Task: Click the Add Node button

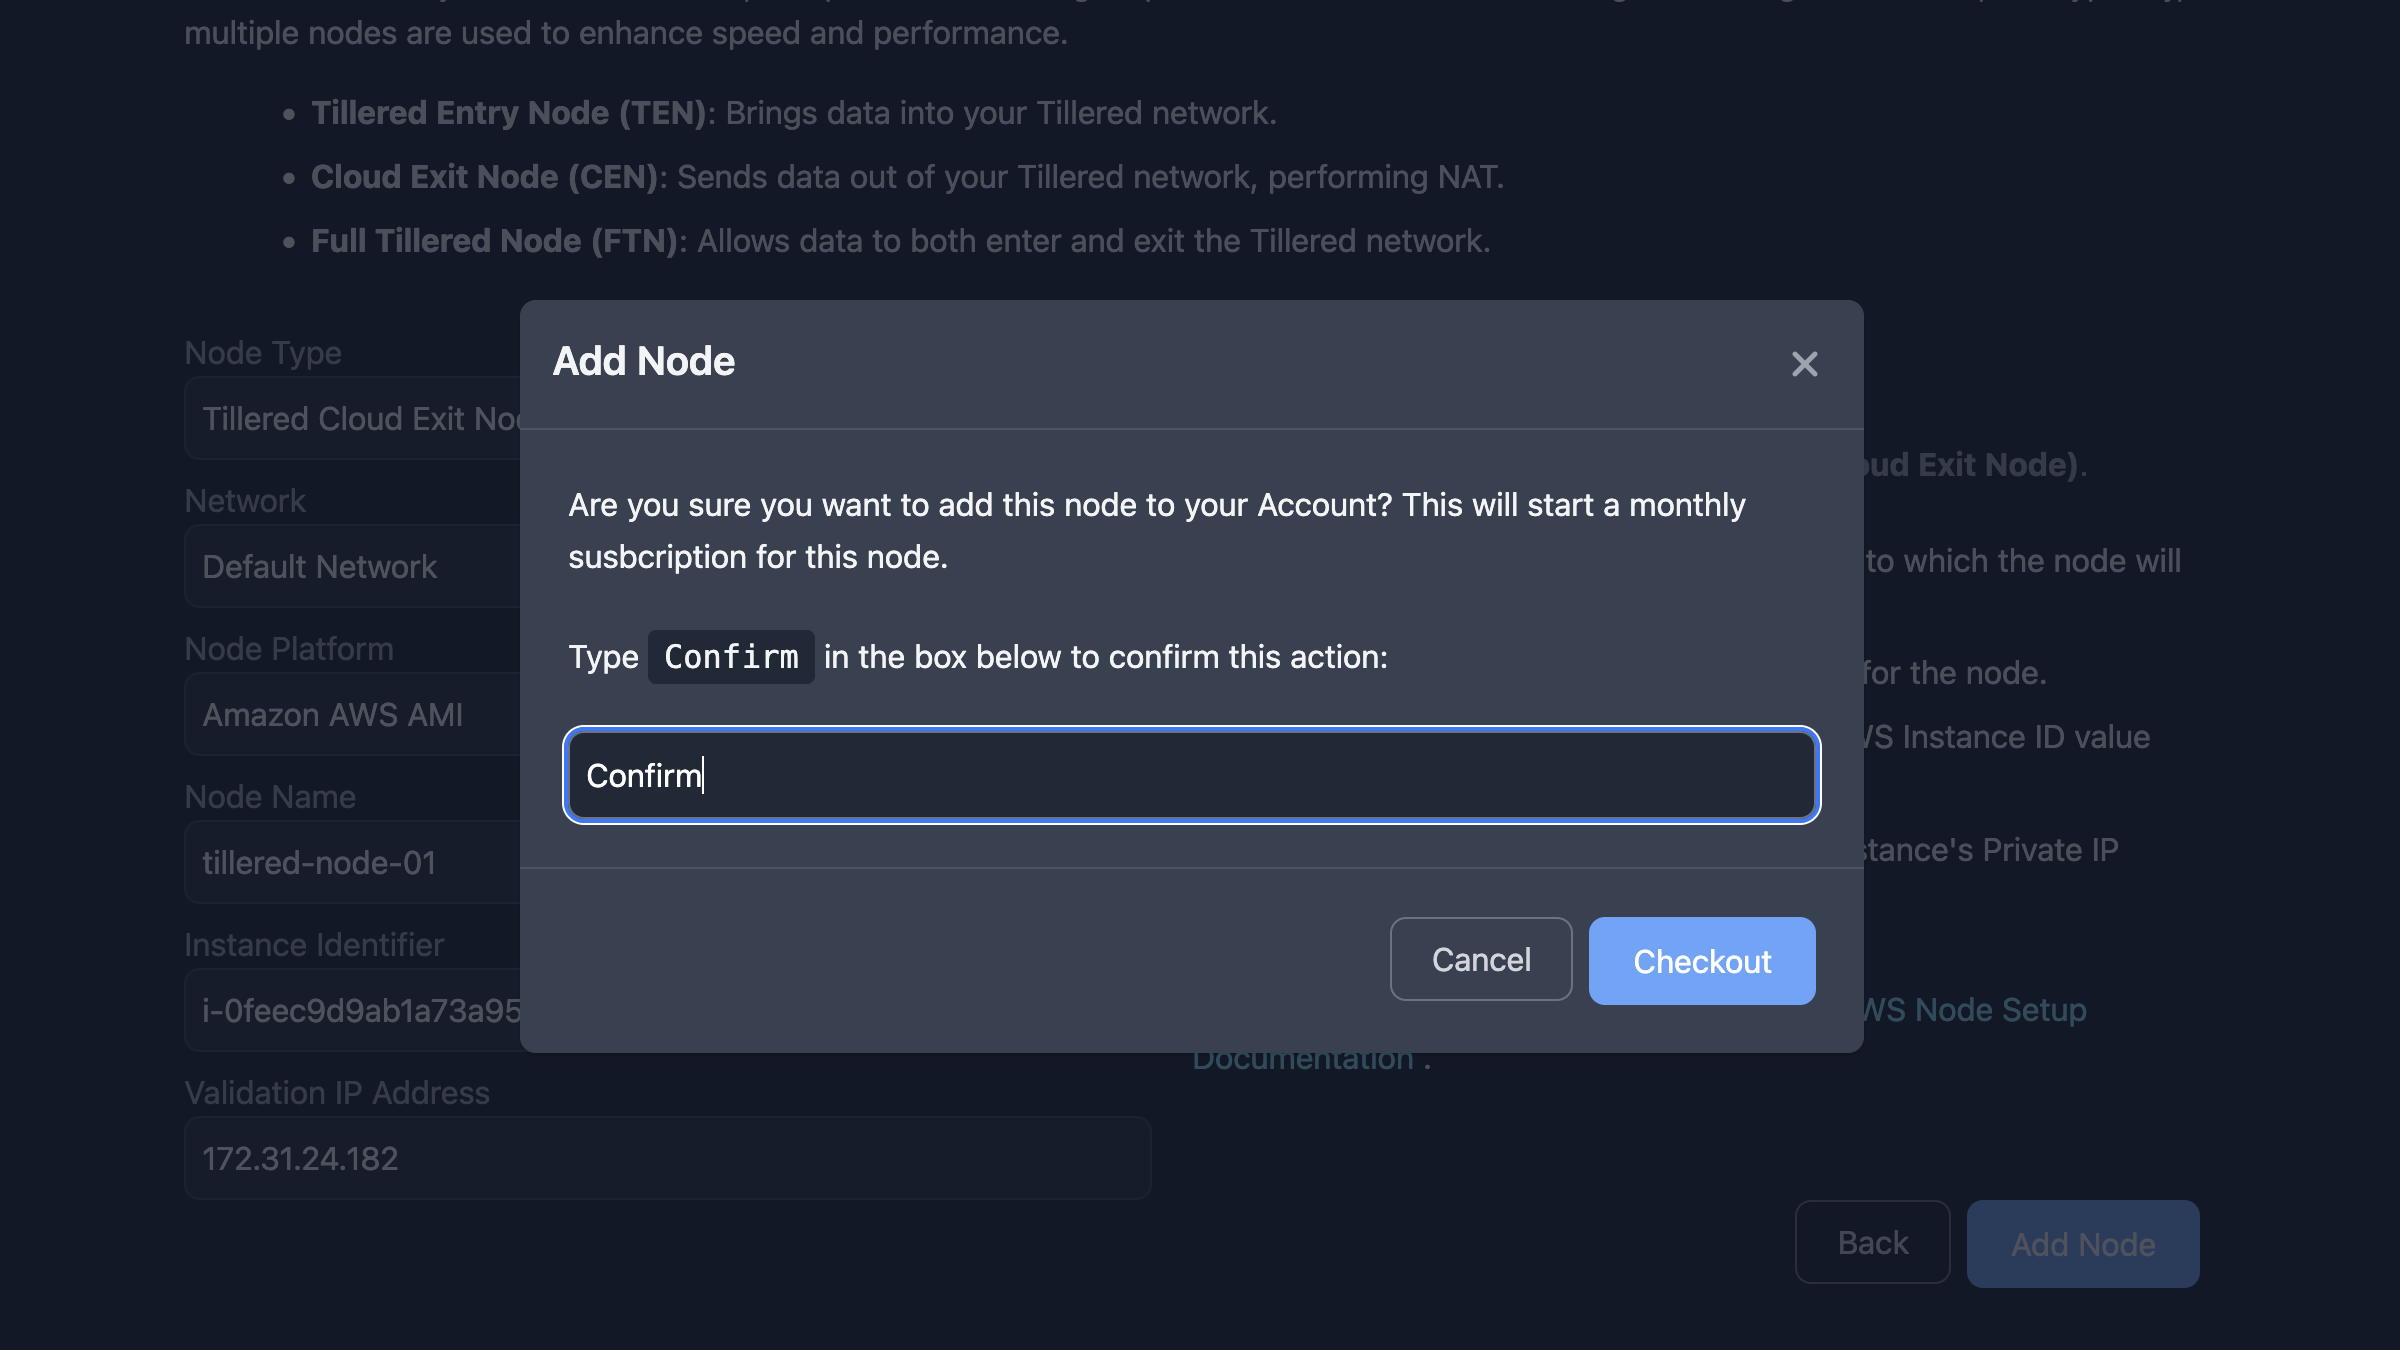Action: 2083,1243
